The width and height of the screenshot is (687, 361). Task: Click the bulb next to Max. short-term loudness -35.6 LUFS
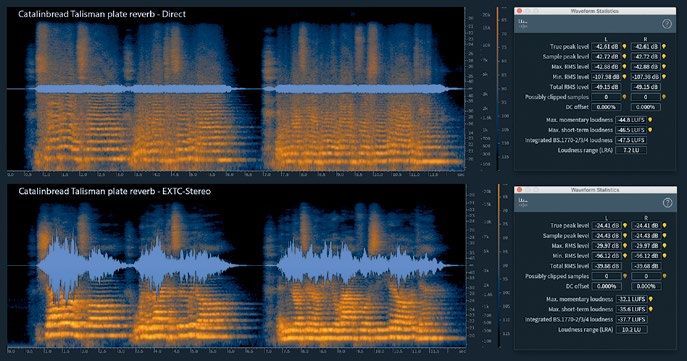(x=651, y=309)
